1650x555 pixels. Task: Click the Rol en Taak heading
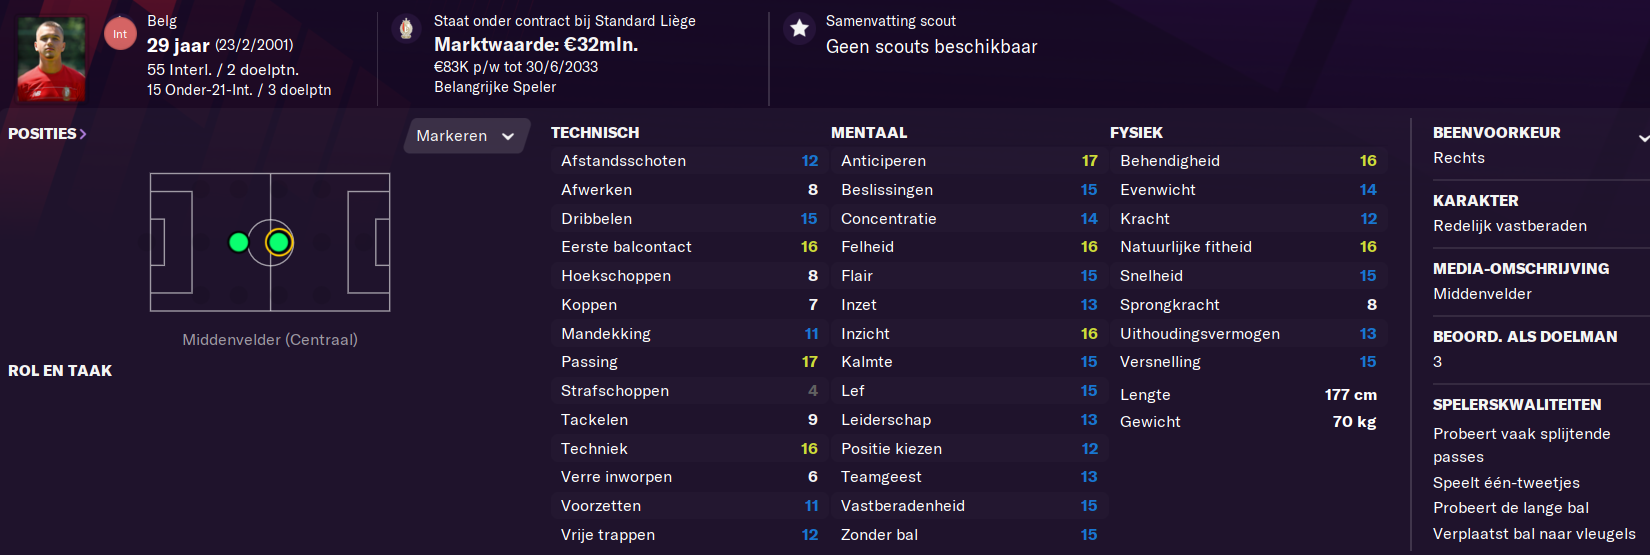(x=60, y=370)
